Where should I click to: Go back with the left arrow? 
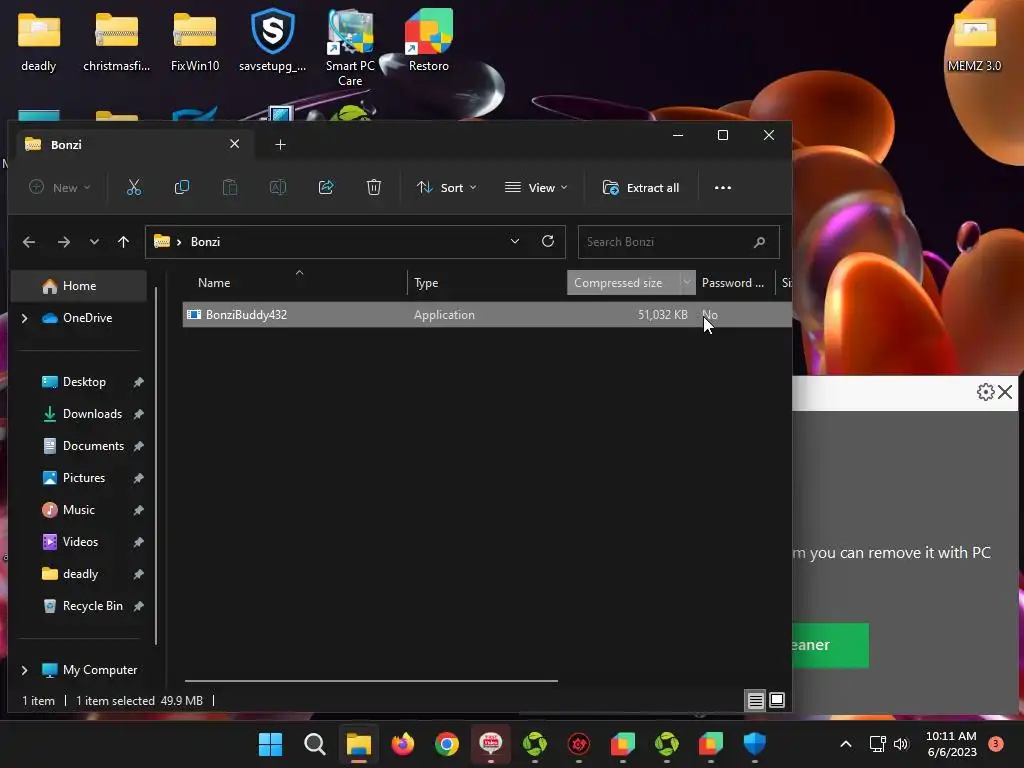click(x=29, y=242)
